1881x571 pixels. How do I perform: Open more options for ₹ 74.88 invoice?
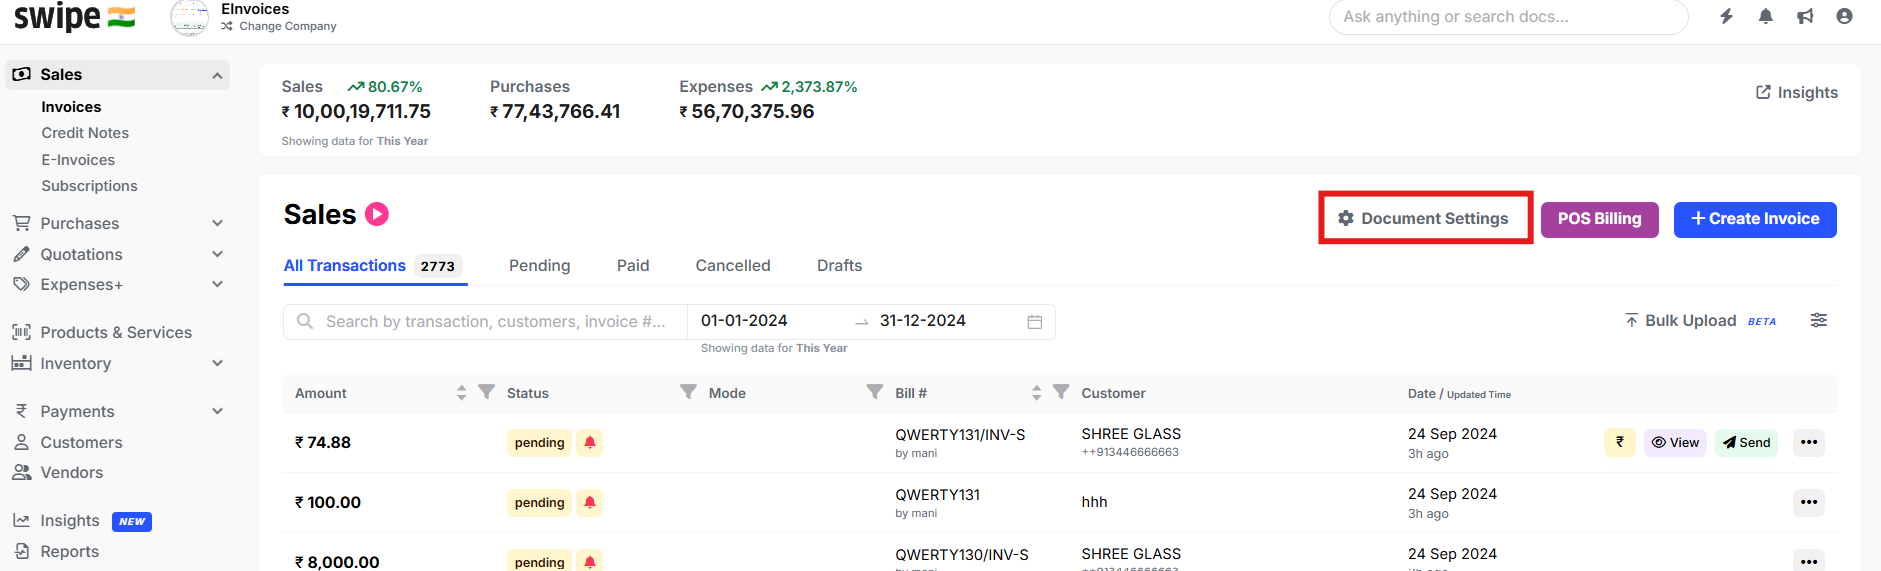pos(1808,442)
